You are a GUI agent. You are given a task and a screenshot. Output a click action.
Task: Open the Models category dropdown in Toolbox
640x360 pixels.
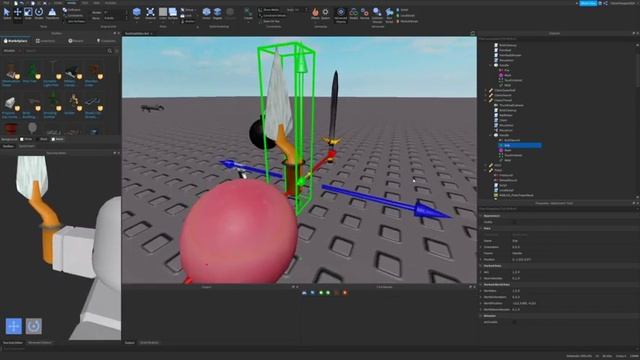(x=12, y=51)
